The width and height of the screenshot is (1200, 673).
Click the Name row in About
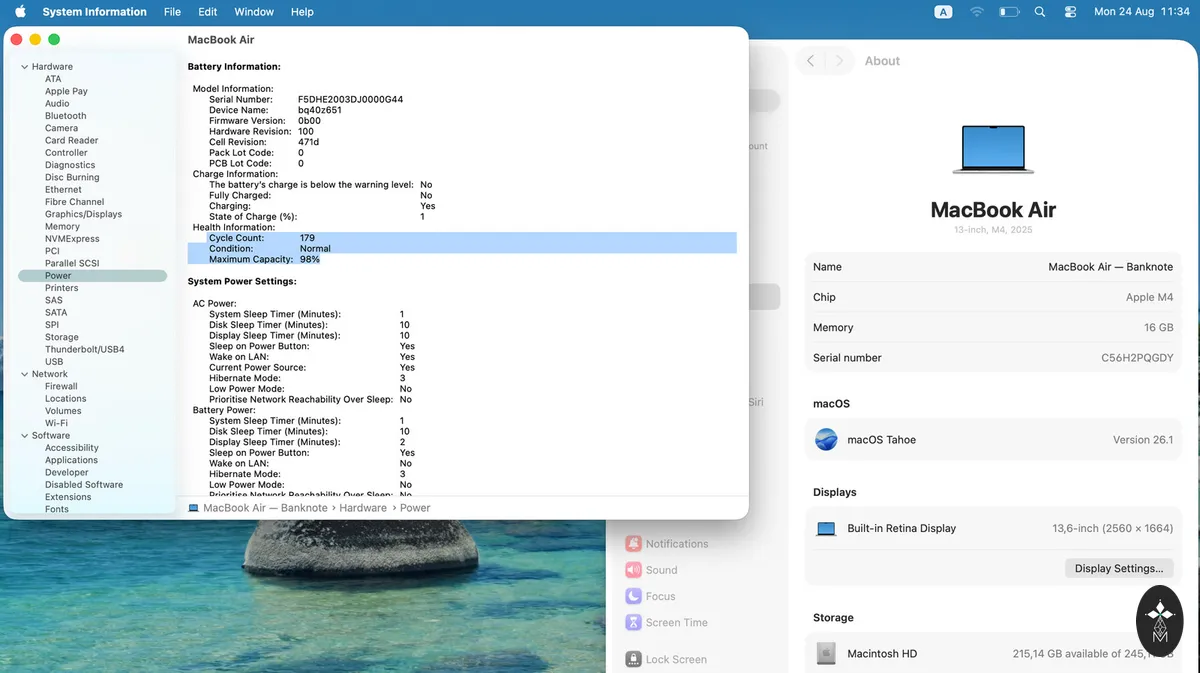point(993,267)
